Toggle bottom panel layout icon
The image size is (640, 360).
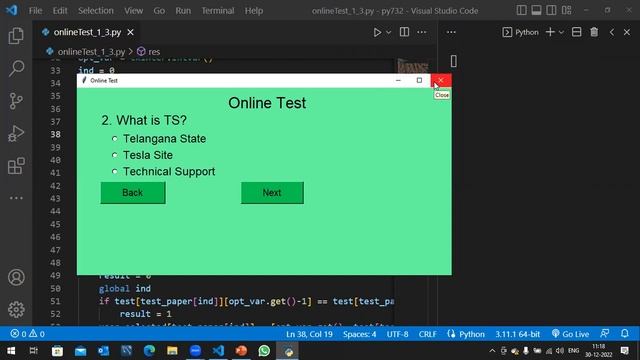coord(536,10)
